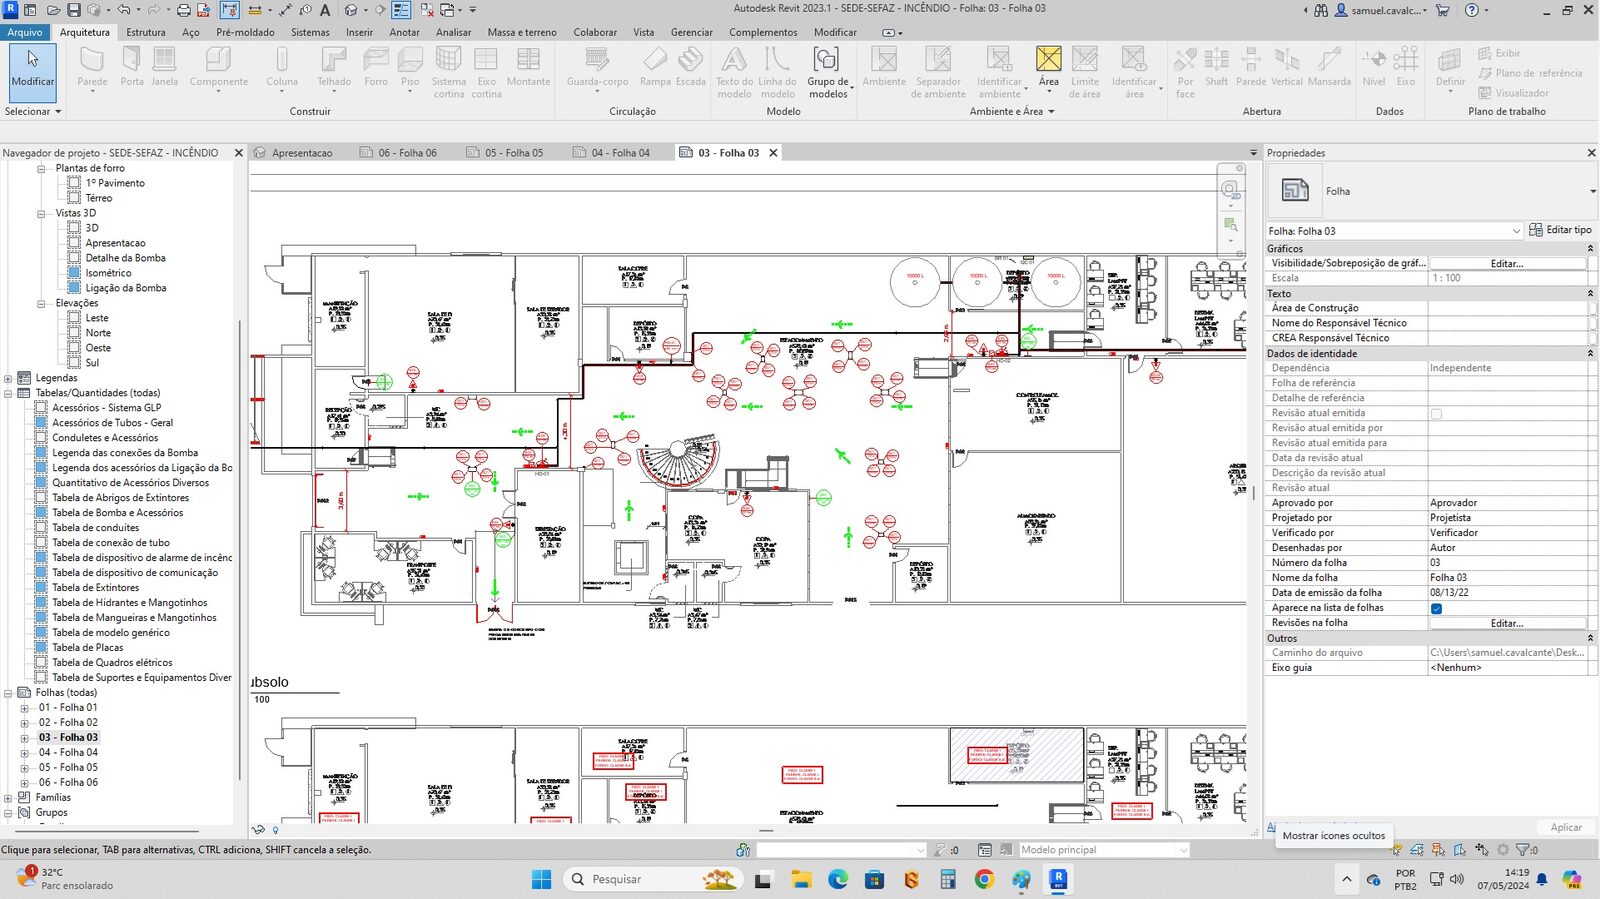Viewport: 1600px width, 899px height.
Task: Select the Shaft opening tool
Action: point(1216,68)
